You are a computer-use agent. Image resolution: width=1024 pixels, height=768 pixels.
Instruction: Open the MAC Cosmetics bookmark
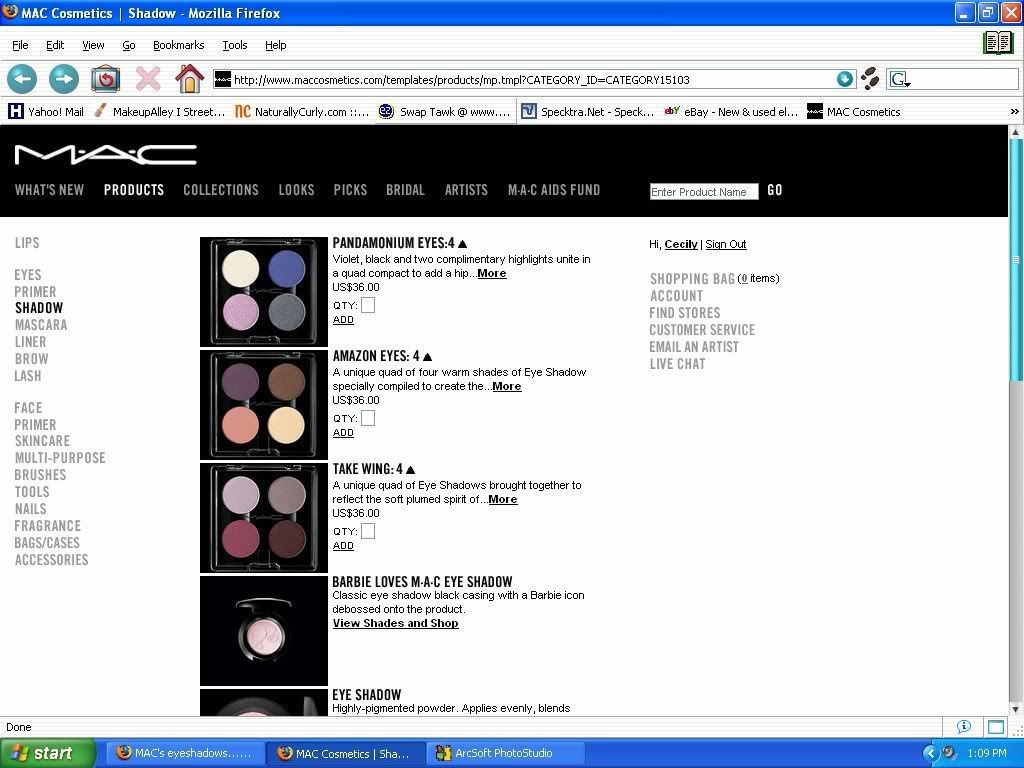[854, 112]
